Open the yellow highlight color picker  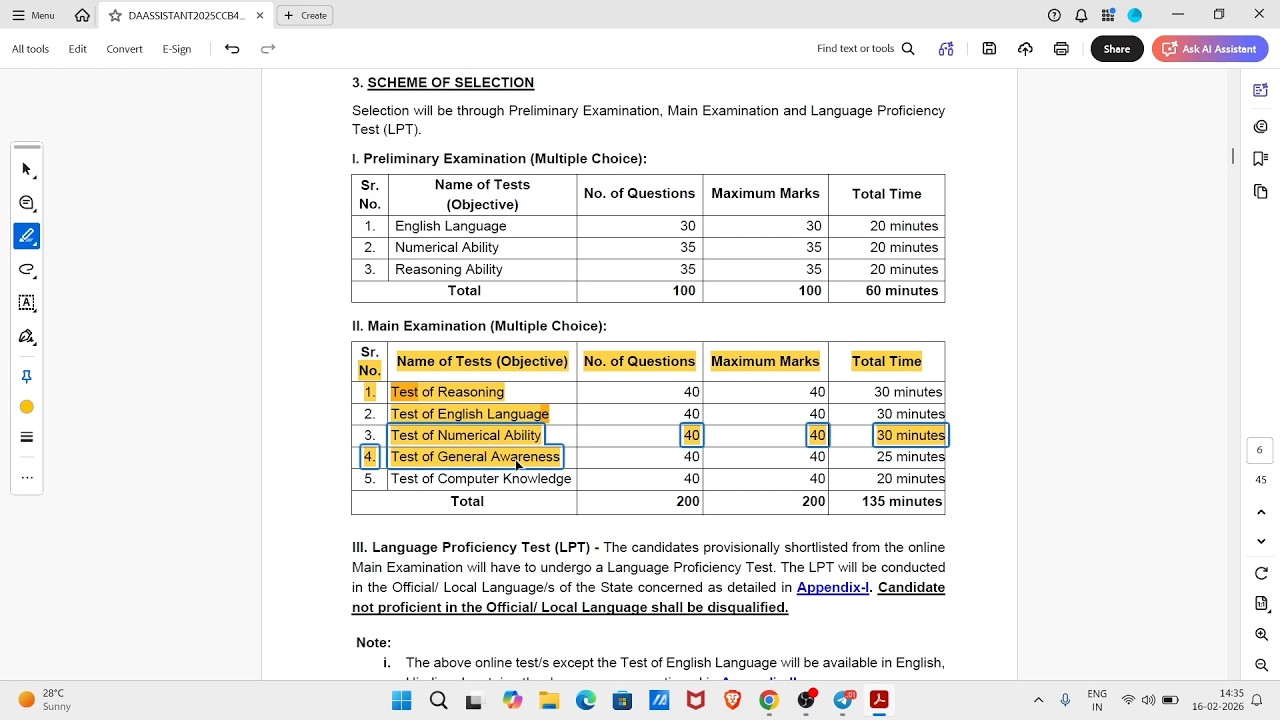[x=27, y=407]
